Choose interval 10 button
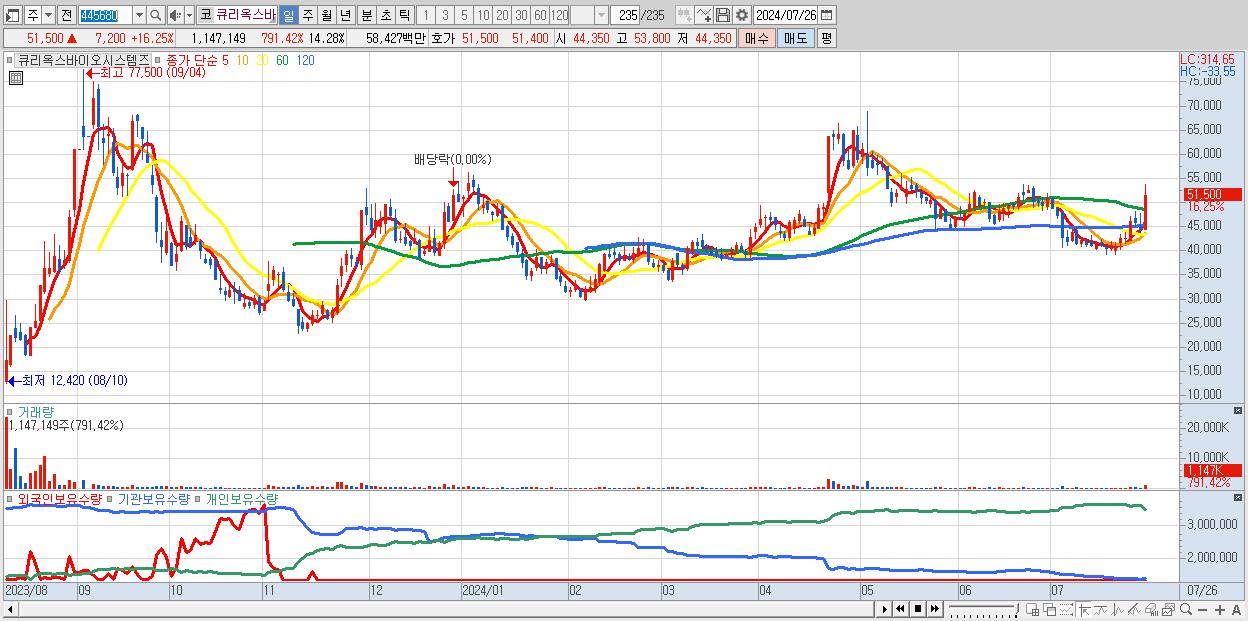 [x=483, y=15]
